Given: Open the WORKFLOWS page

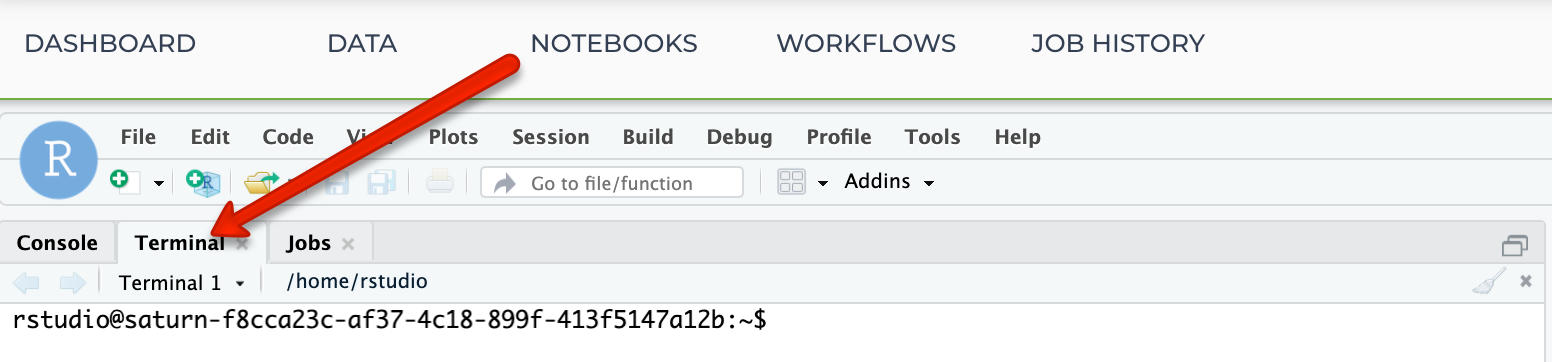Looking at the screenshot, I should [866, 44].
